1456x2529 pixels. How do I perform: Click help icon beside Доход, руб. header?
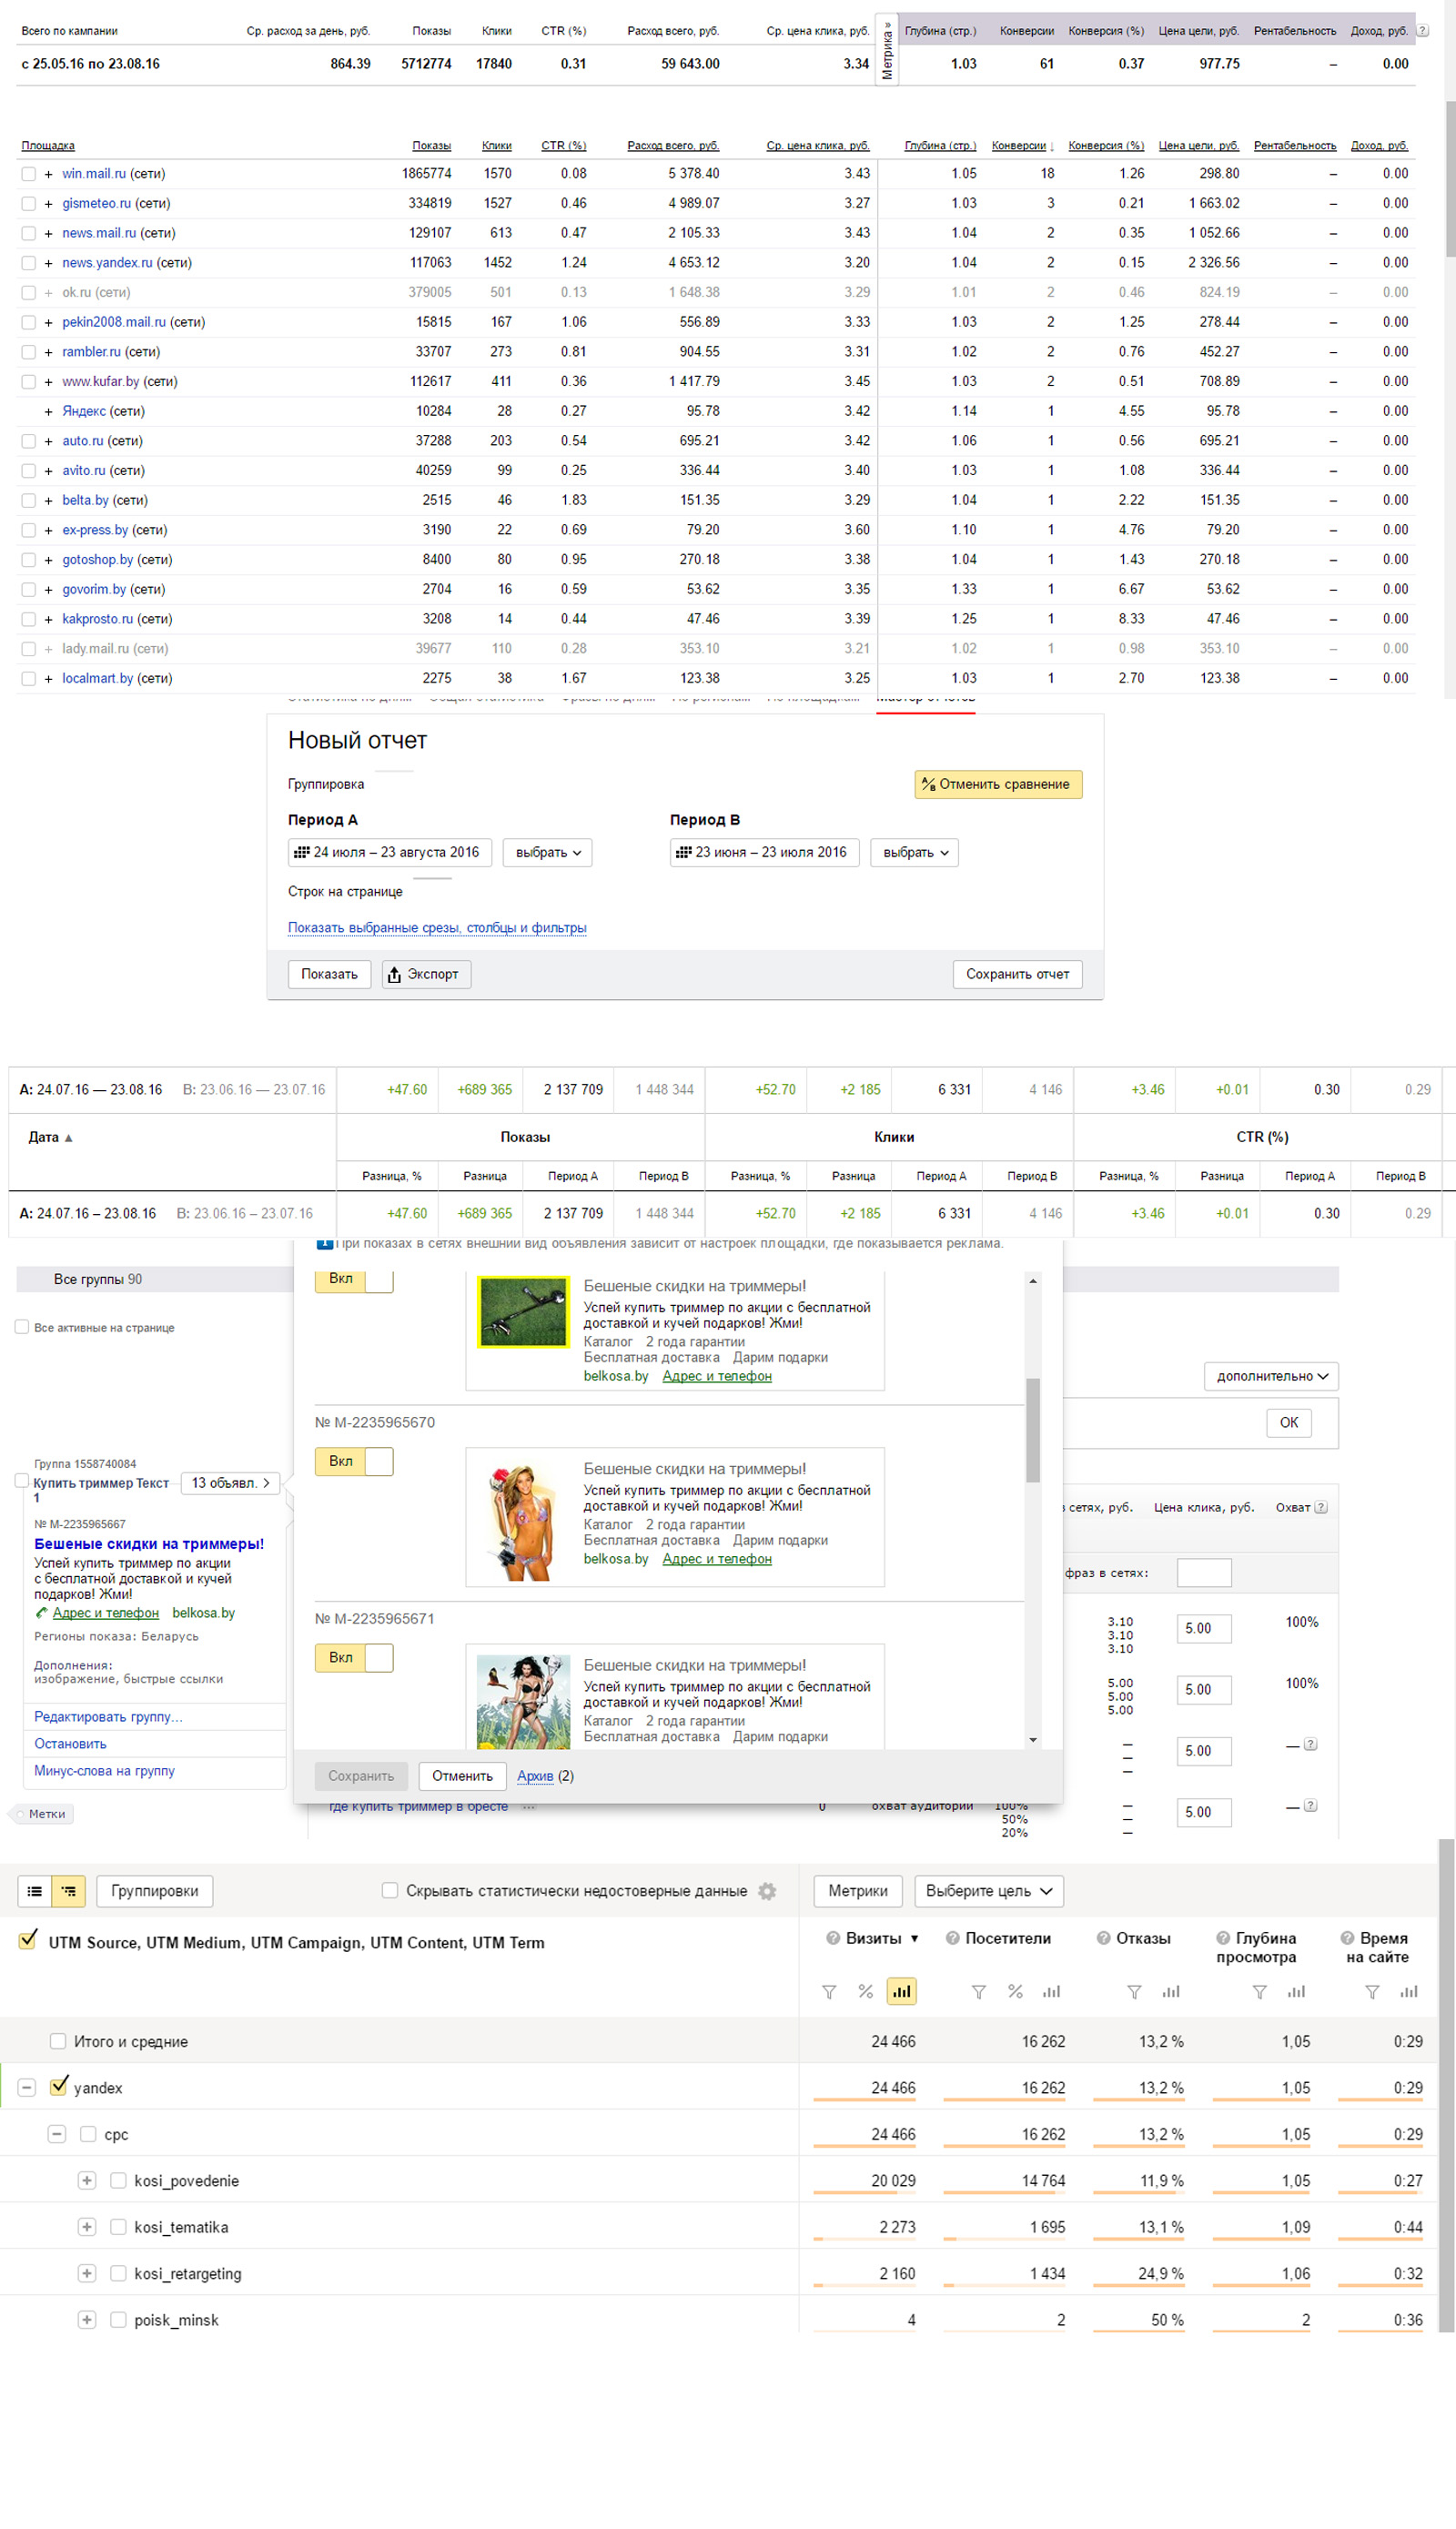click(x=1422, y=31)
